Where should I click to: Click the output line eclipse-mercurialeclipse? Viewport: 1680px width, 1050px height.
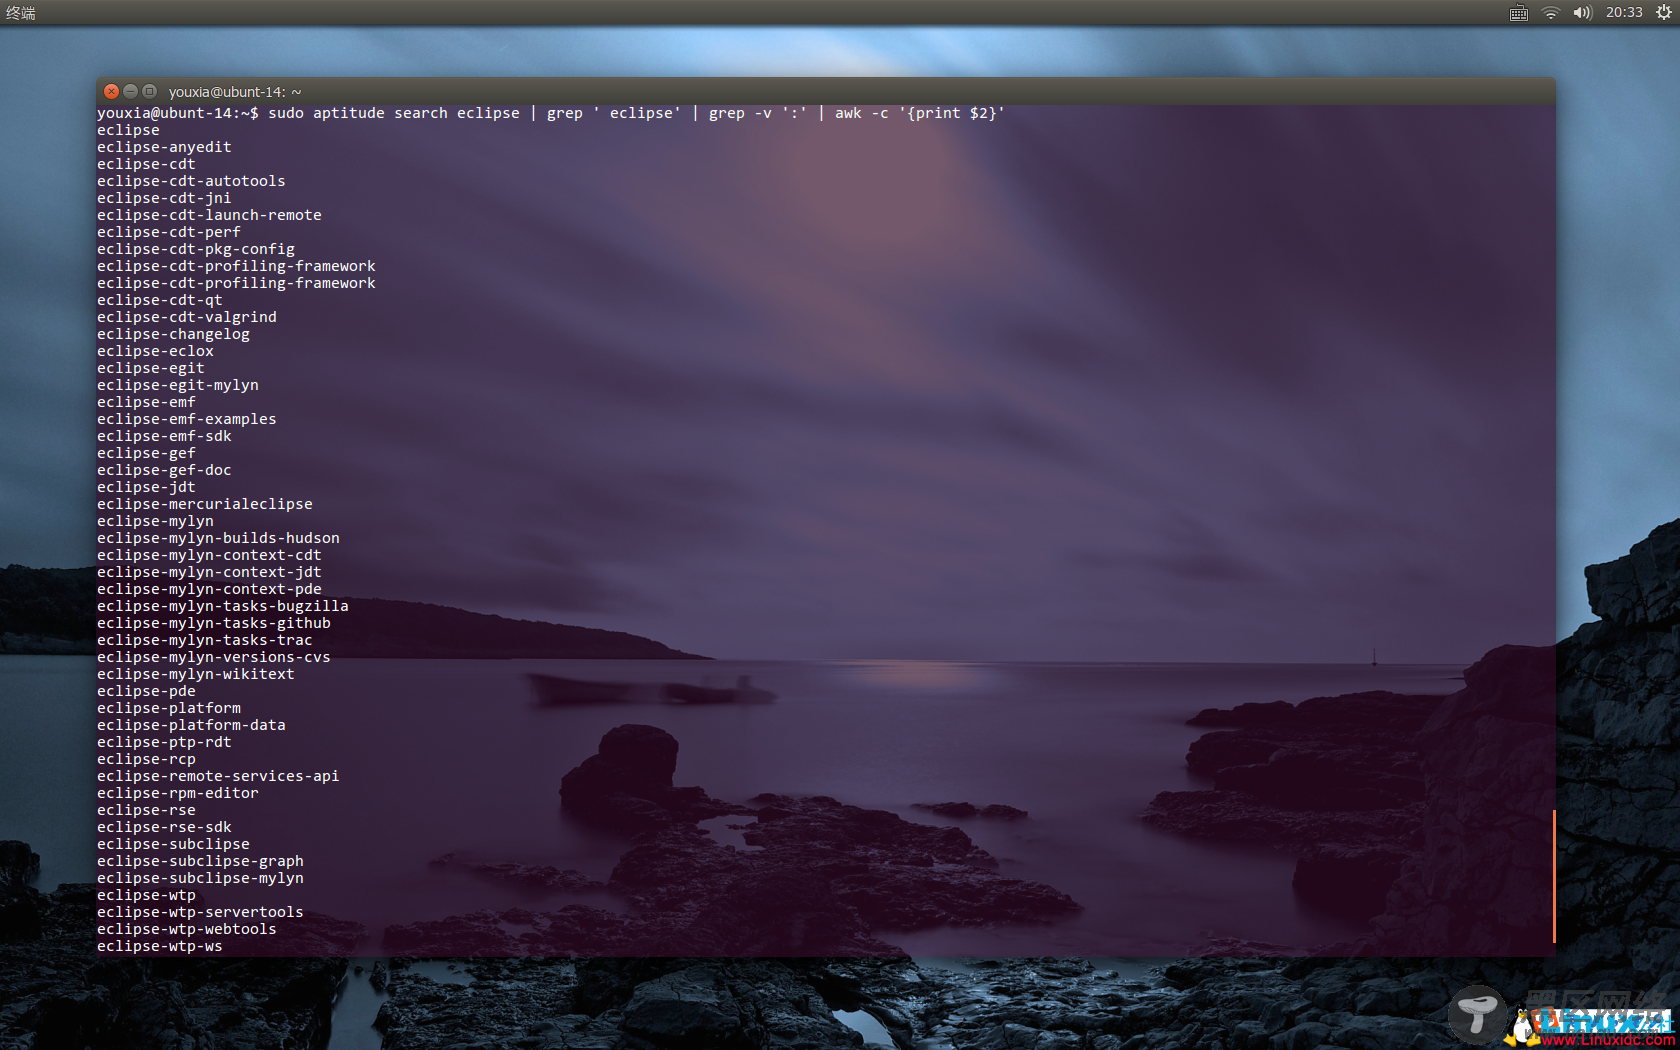[205, 504]
